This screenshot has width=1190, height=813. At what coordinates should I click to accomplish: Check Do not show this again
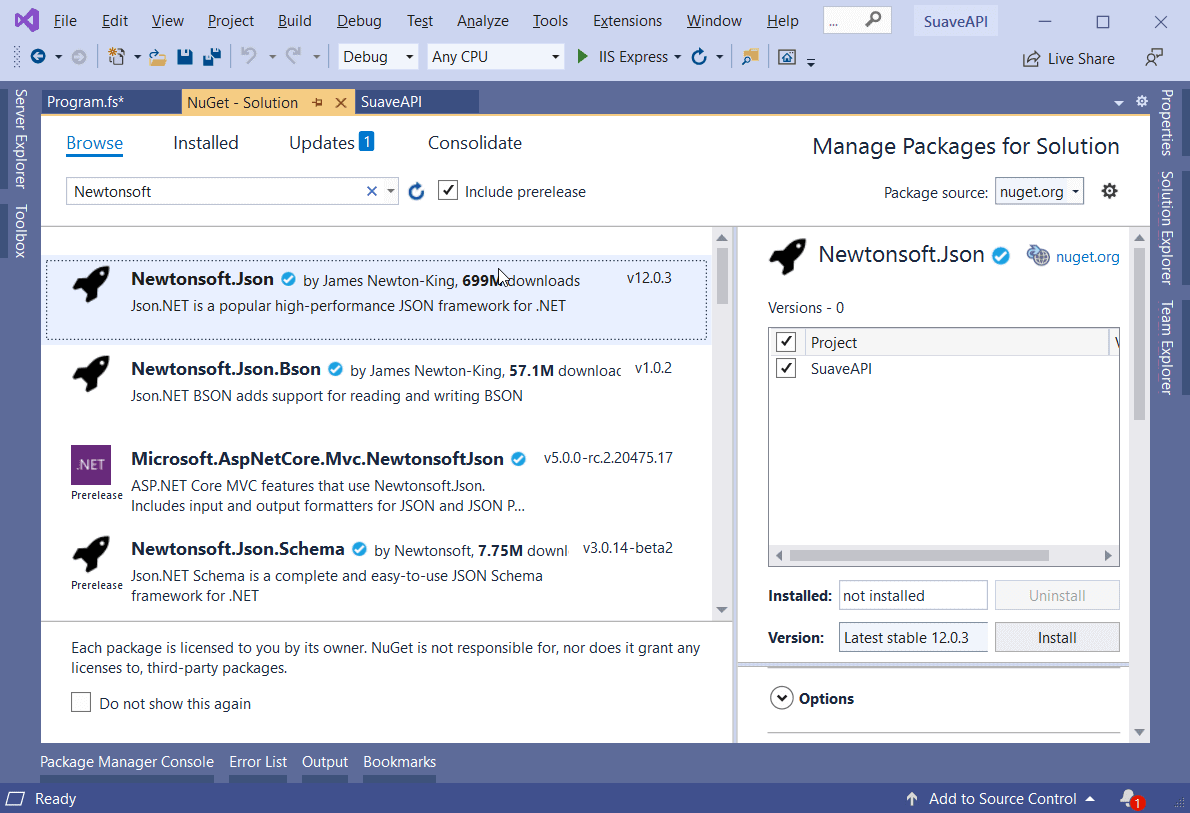[80, 702]
